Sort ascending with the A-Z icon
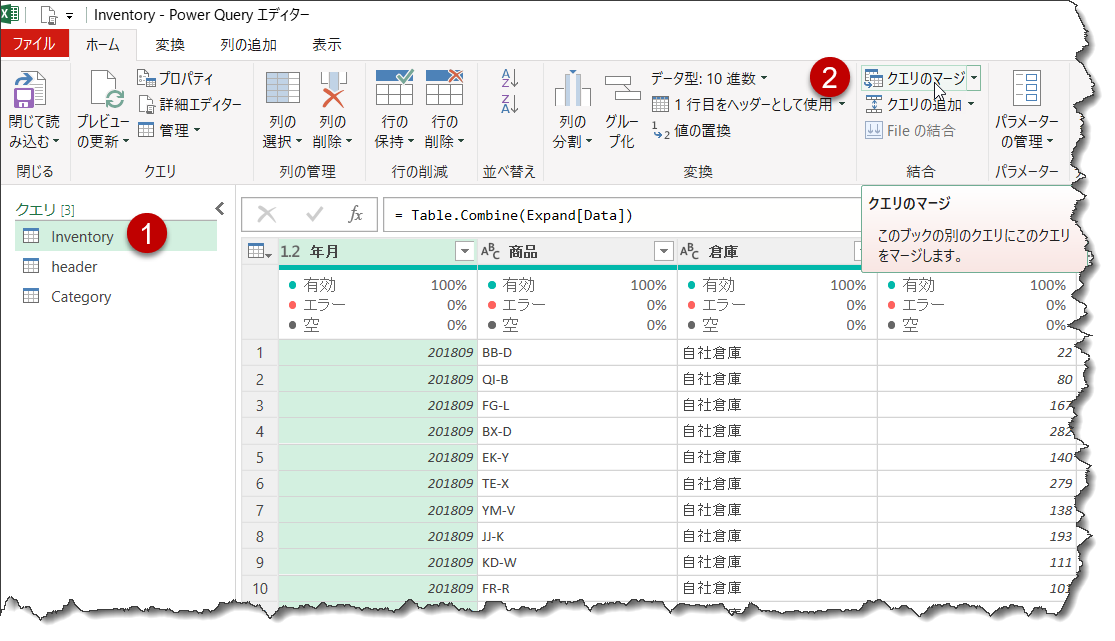This screenshot has height=641, width=1115. pos(509,78)
